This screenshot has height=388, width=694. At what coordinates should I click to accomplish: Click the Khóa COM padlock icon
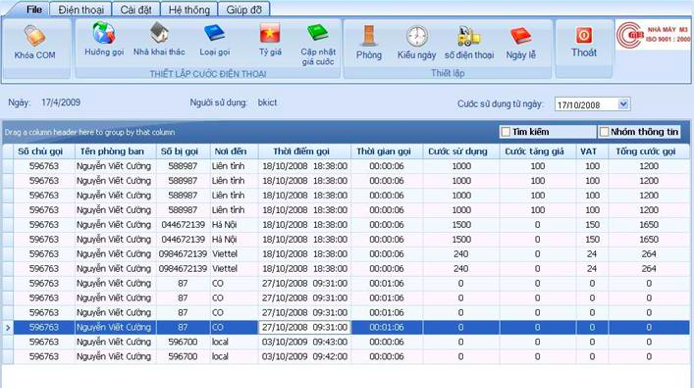pyautogui.click(x=34, y=36)
